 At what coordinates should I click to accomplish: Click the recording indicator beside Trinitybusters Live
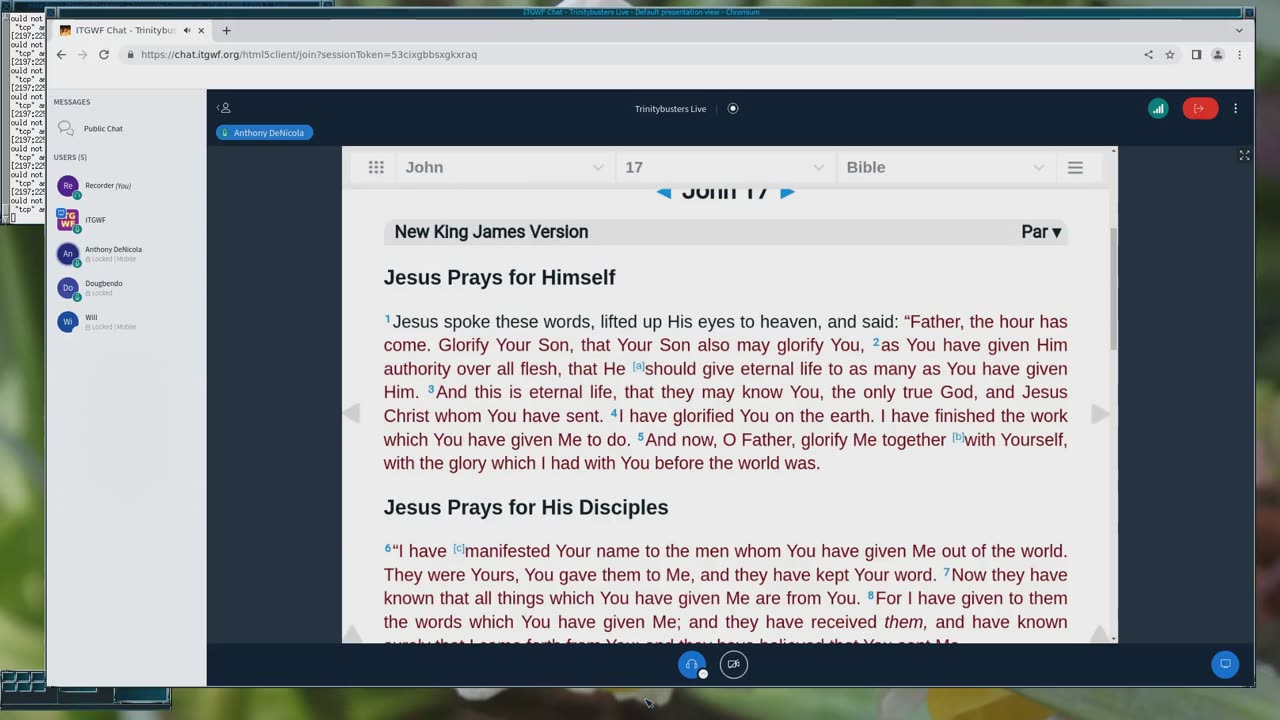733,109
